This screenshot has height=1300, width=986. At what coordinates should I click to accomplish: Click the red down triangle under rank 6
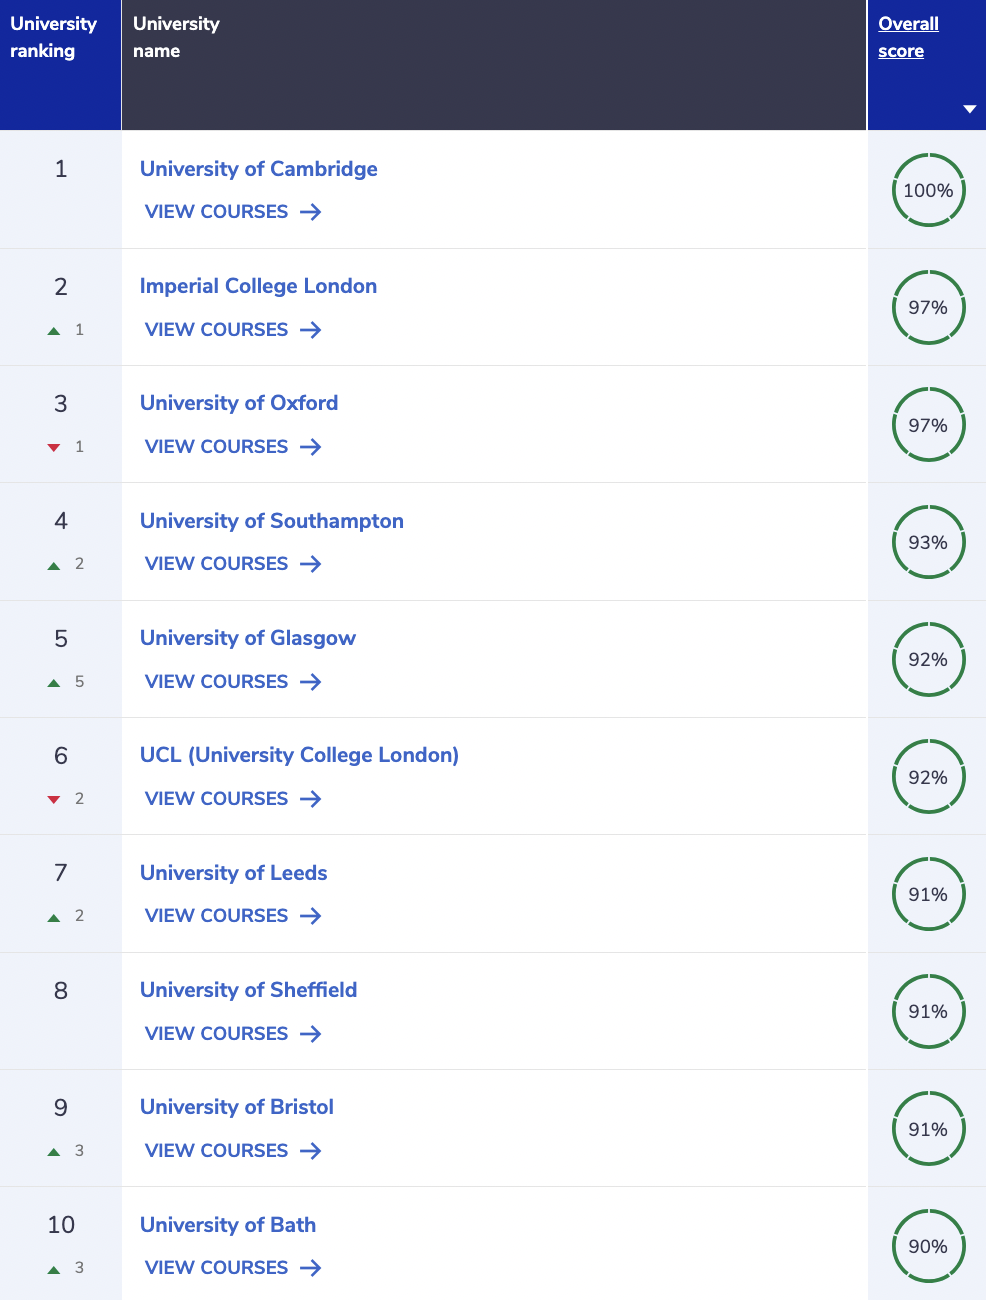pyautogui.click(x=54, y=799)
